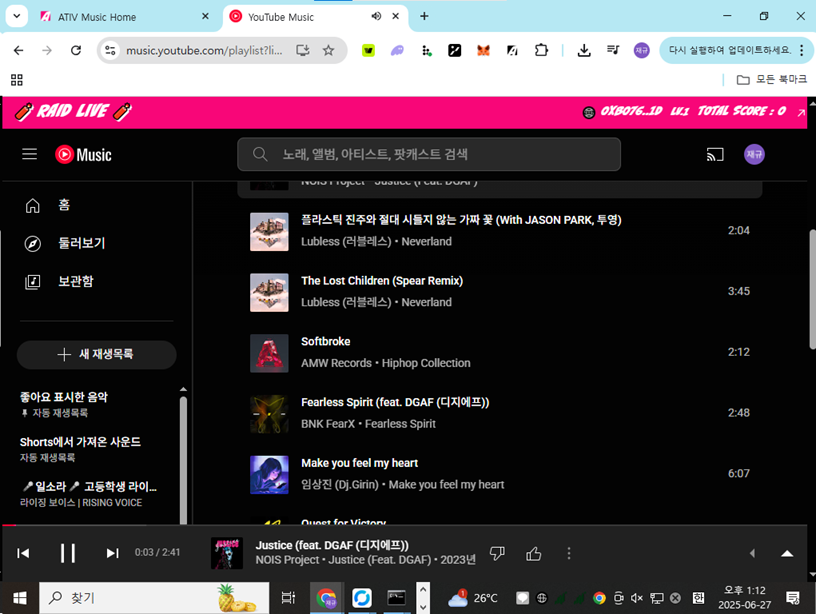
Task: Open the 임상진 (Dj.Girin) artist link
Action: pos(340,485)
